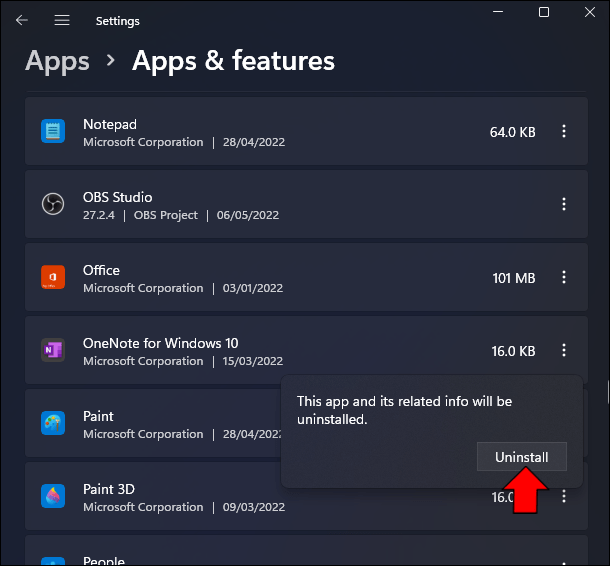Minimize the Settings window
The width and height of the screenshot is (610, 566).
(x=498, y=12)
